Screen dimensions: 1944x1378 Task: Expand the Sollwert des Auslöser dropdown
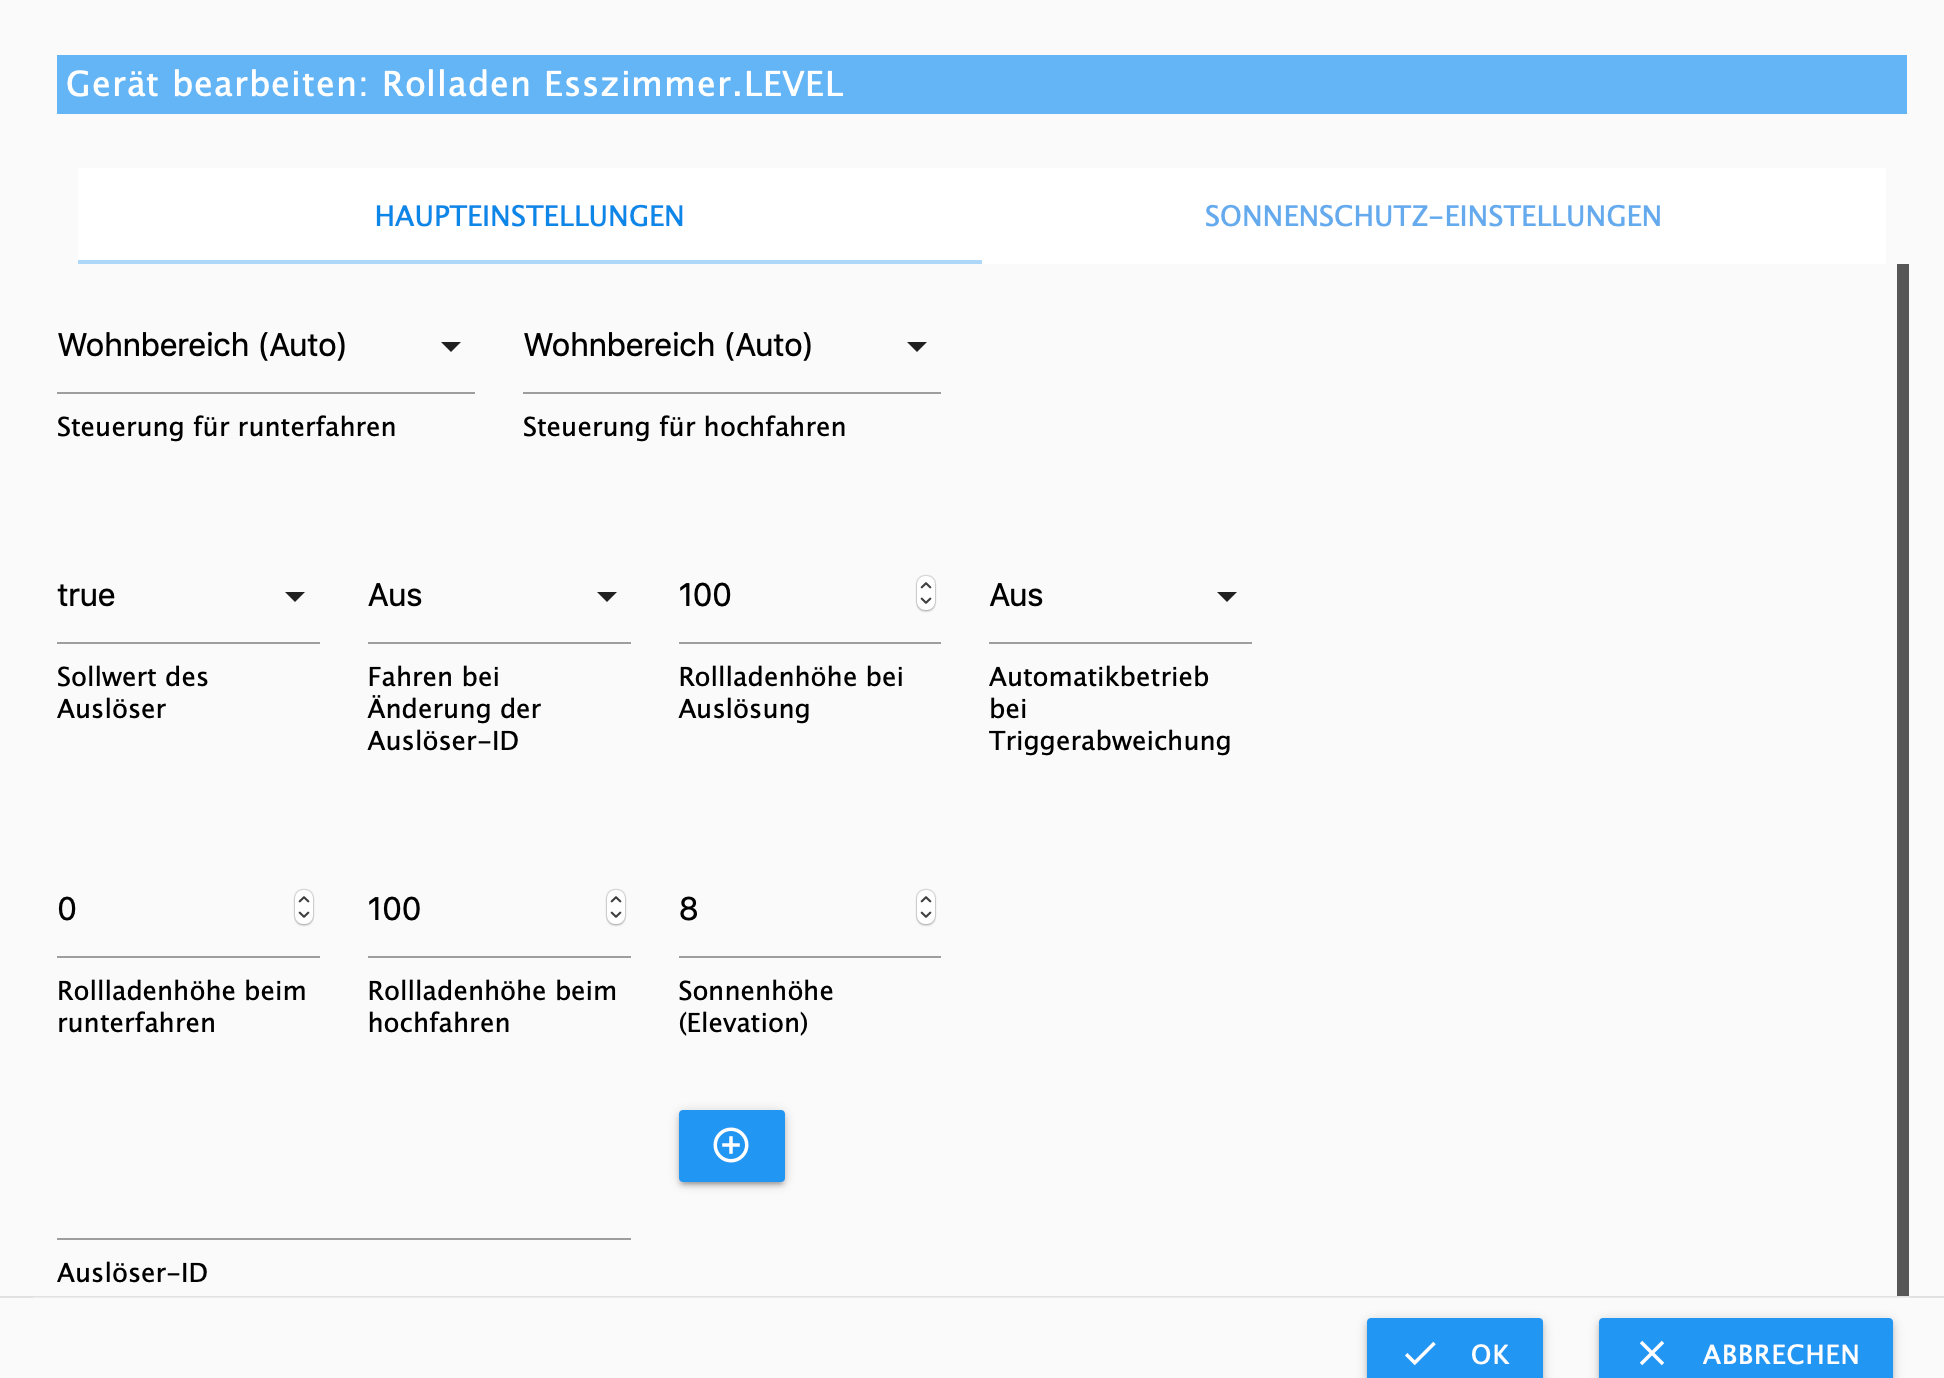pyautogui.click(x=188, y=596)
